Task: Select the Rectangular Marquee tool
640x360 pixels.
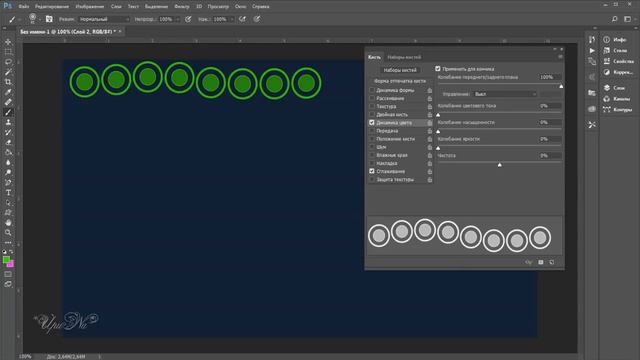Action: tap(8, 52)
